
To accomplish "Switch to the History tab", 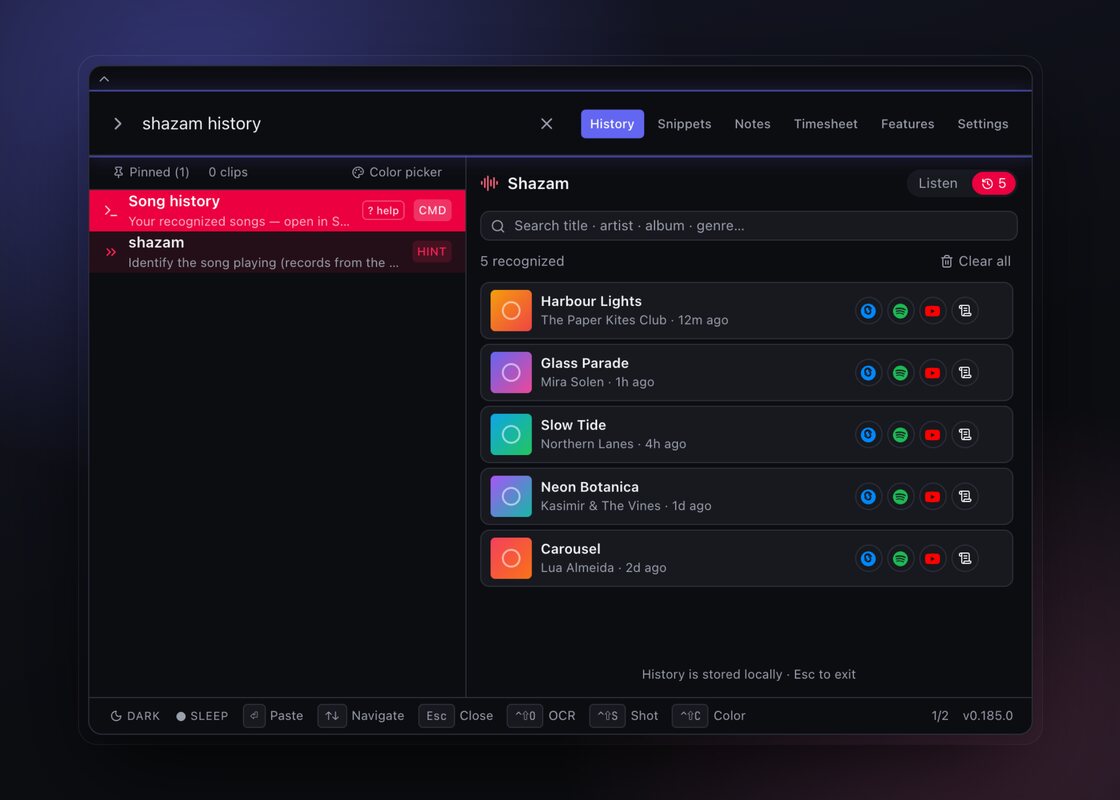I will point(612,124).
